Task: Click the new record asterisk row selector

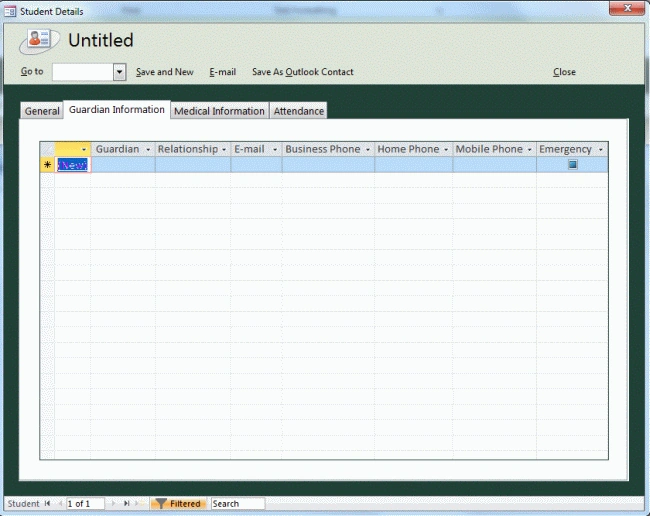Action: 47,165
